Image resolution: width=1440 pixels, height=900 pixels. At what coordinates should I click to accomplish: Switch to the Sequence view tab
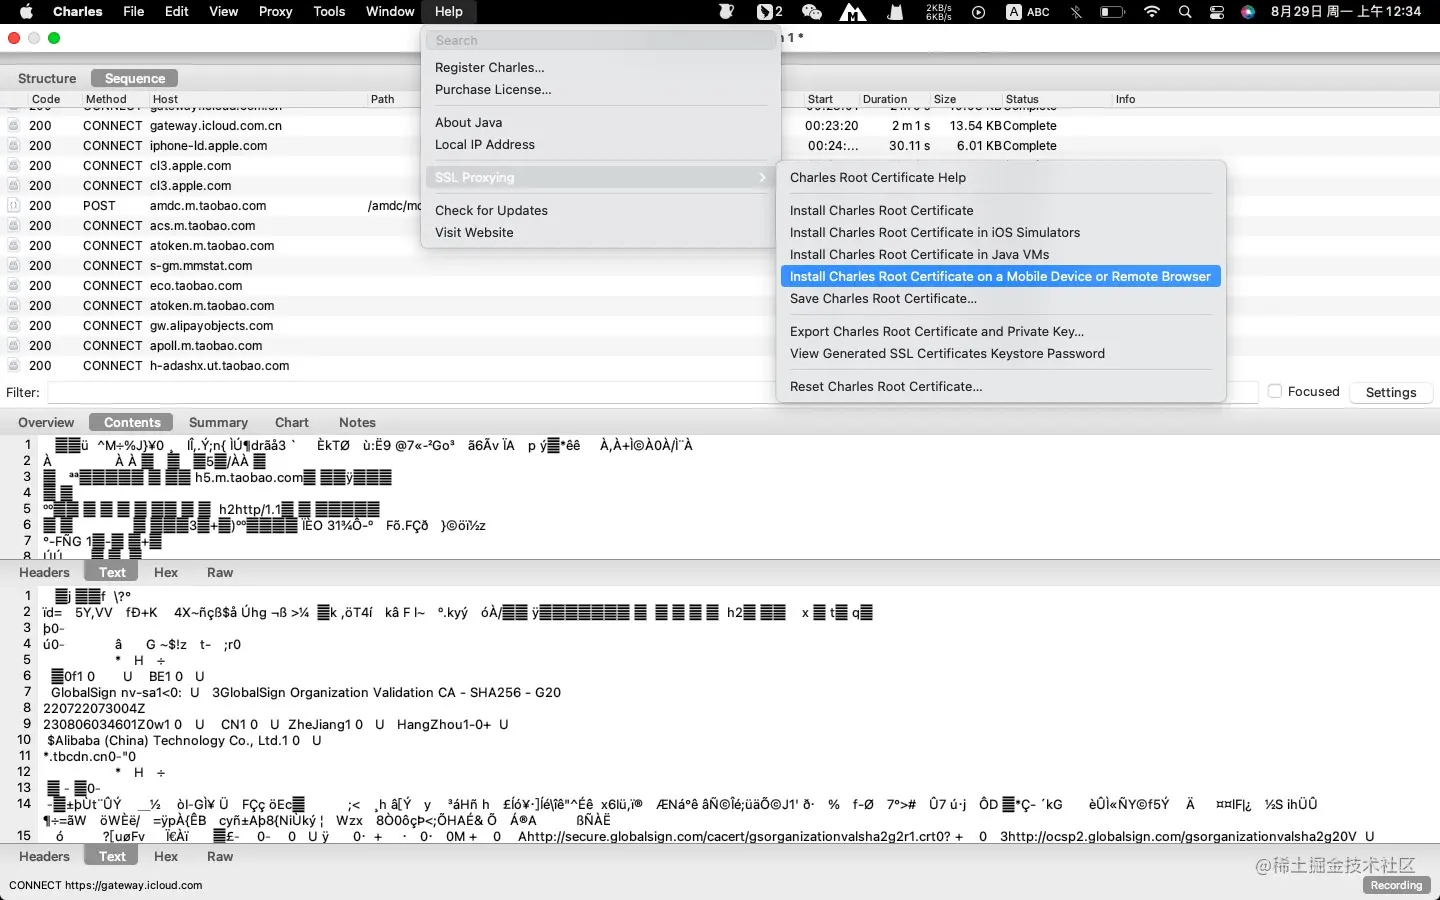coord(135,78)
